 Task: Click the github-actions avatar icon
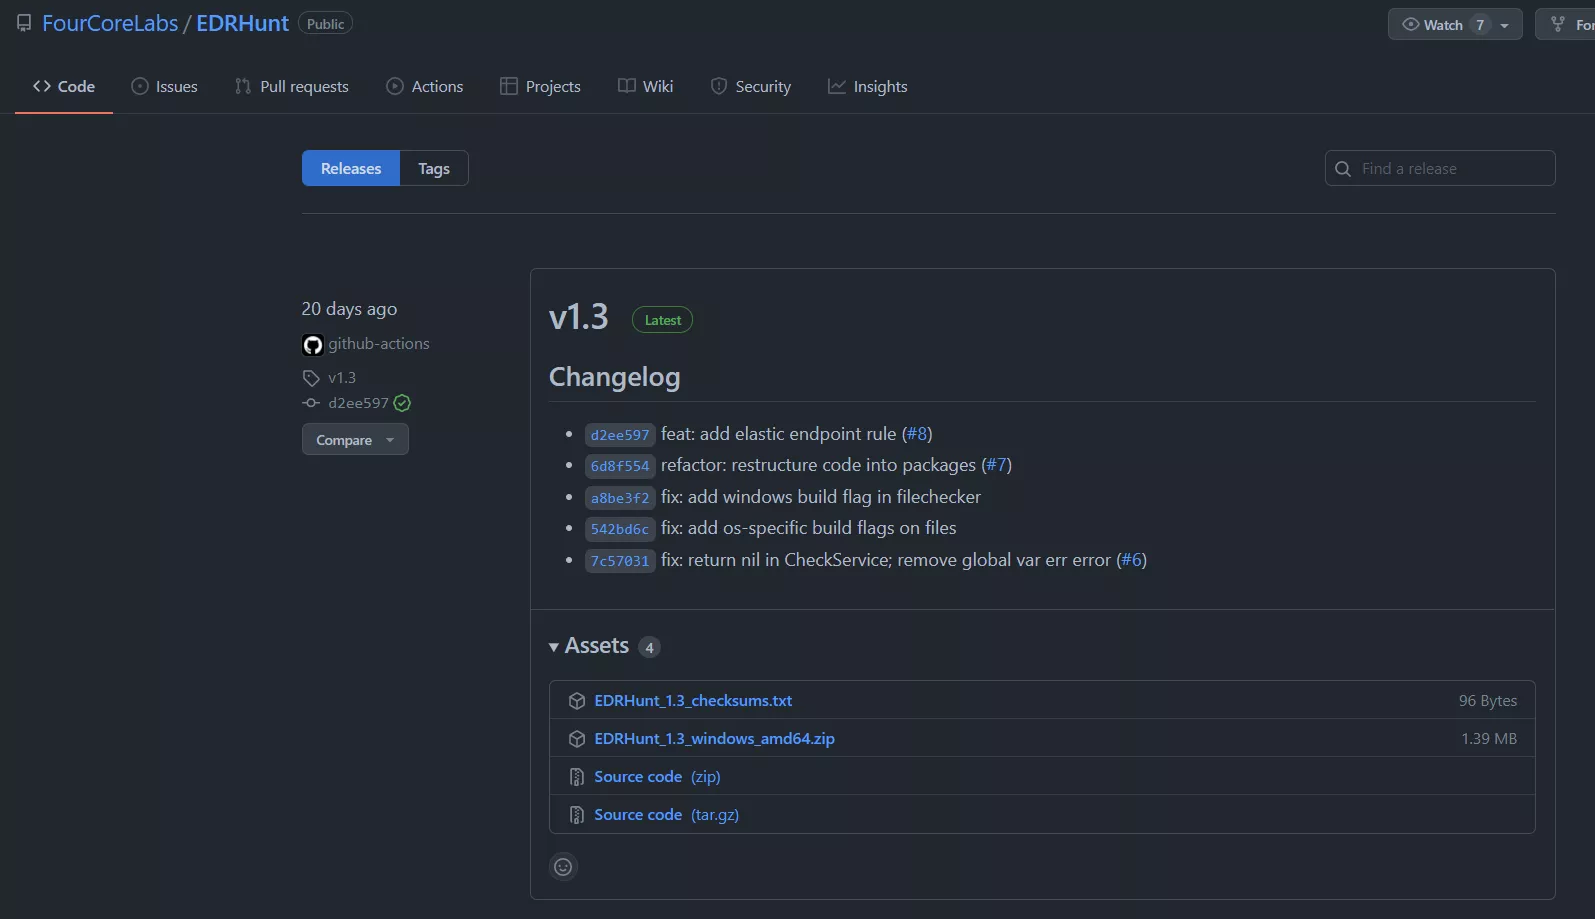coord(313,345)
